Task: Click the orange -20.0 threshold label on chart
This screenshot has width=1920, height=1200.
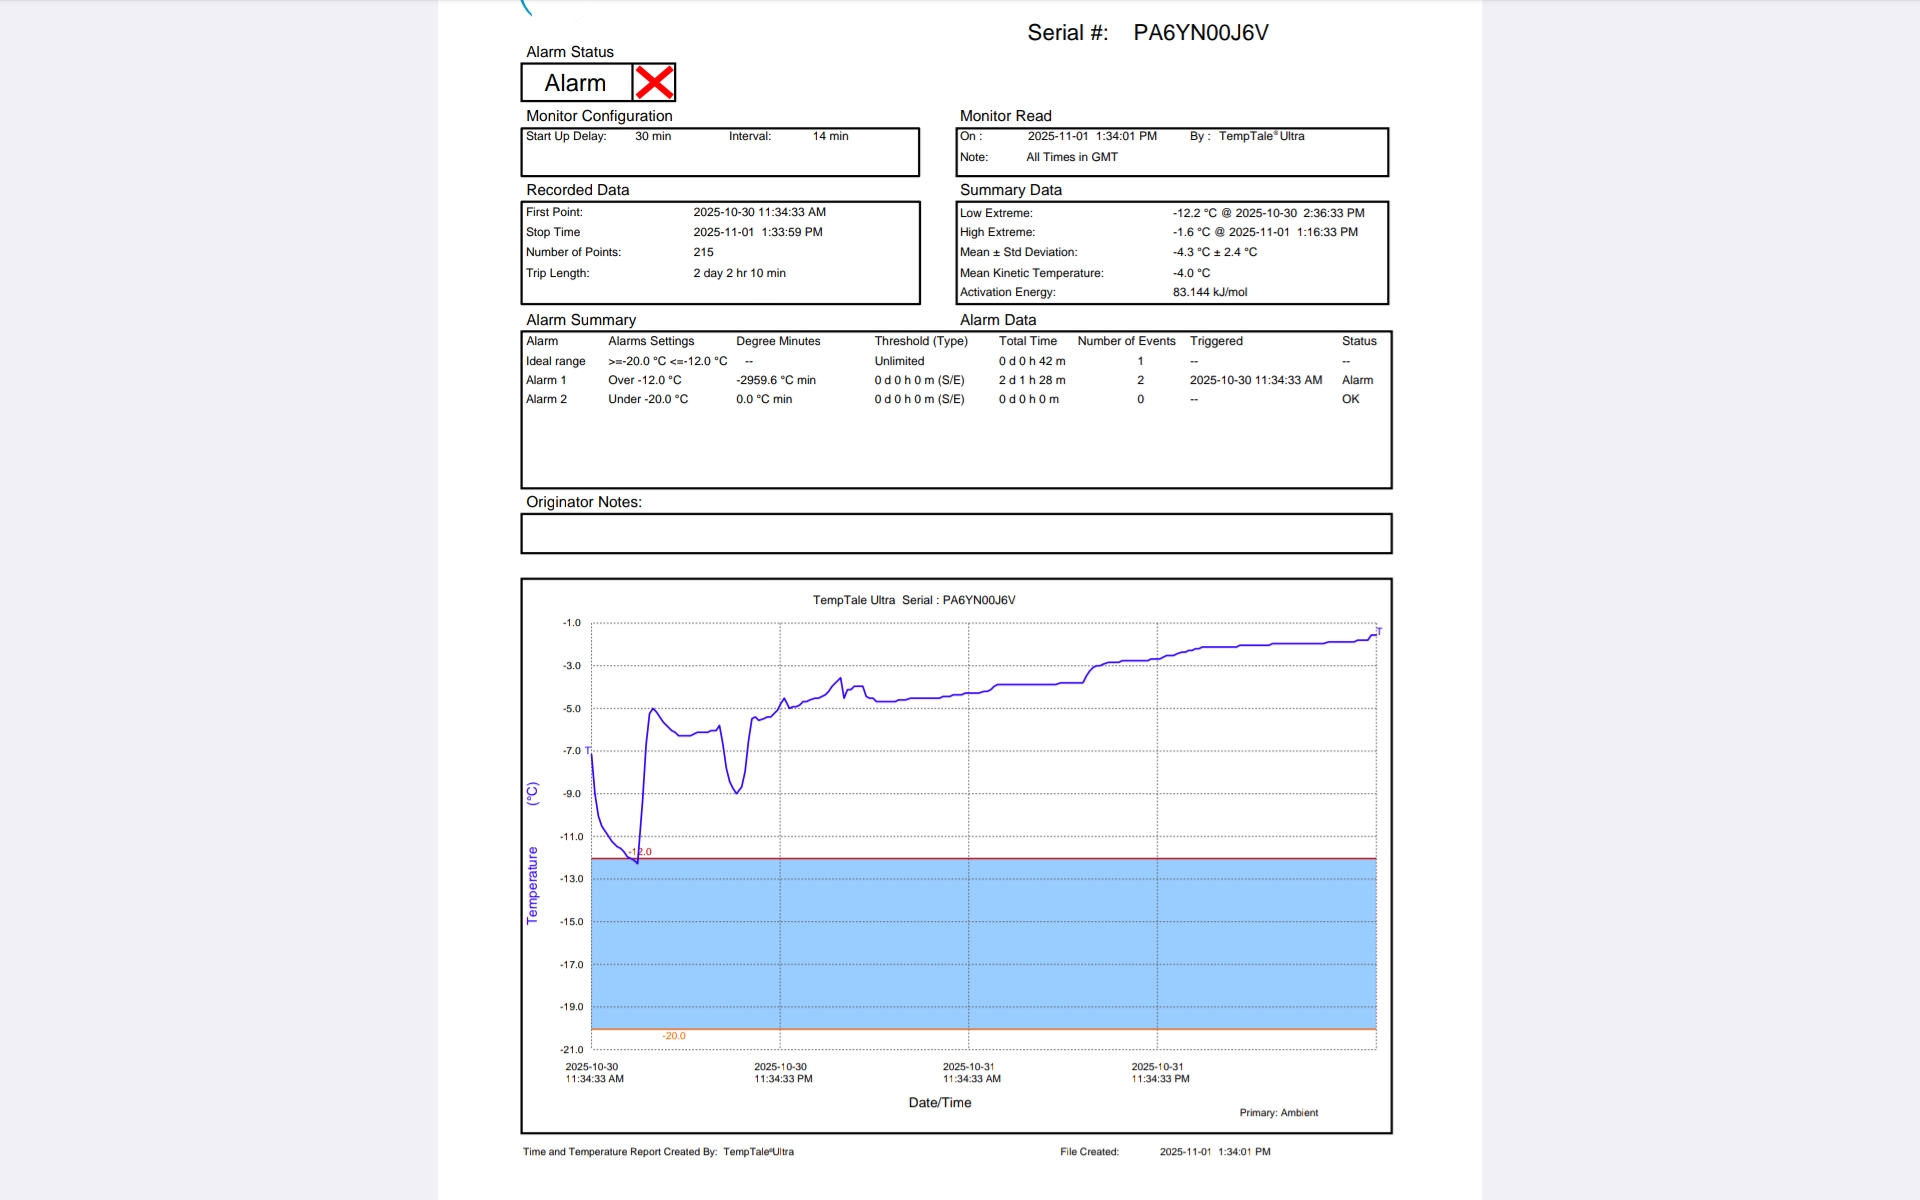Action: [674, 1036]
